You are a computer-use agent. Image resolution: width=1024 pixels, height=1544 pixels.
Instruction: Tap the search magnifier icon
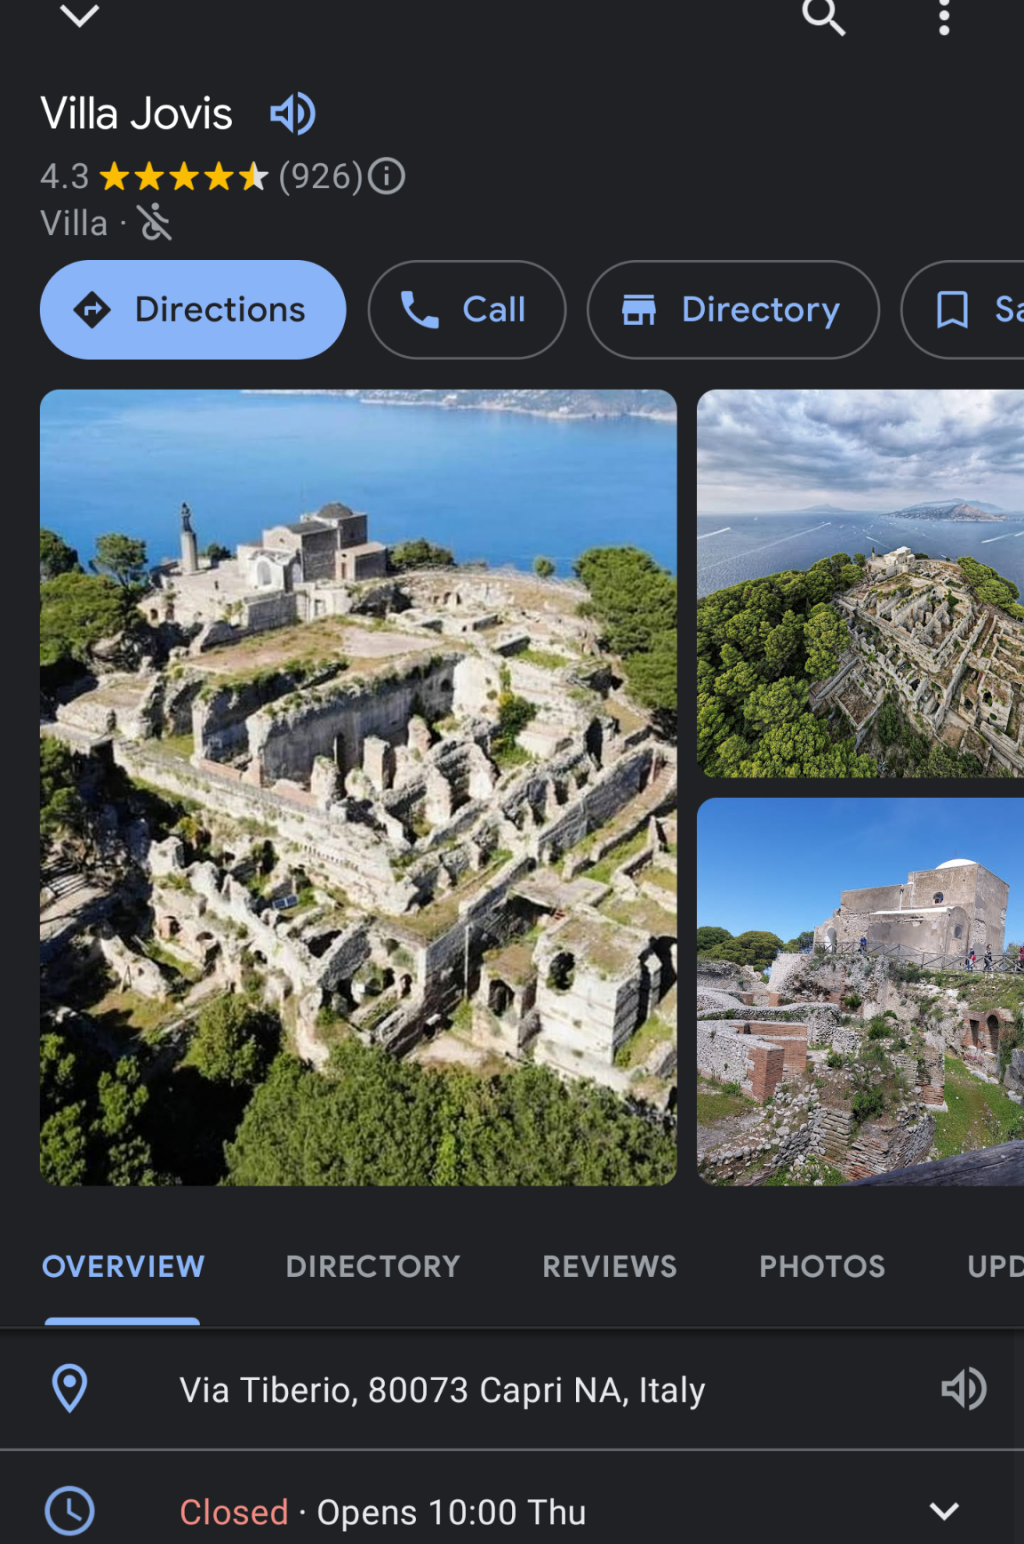click(823, 17)
